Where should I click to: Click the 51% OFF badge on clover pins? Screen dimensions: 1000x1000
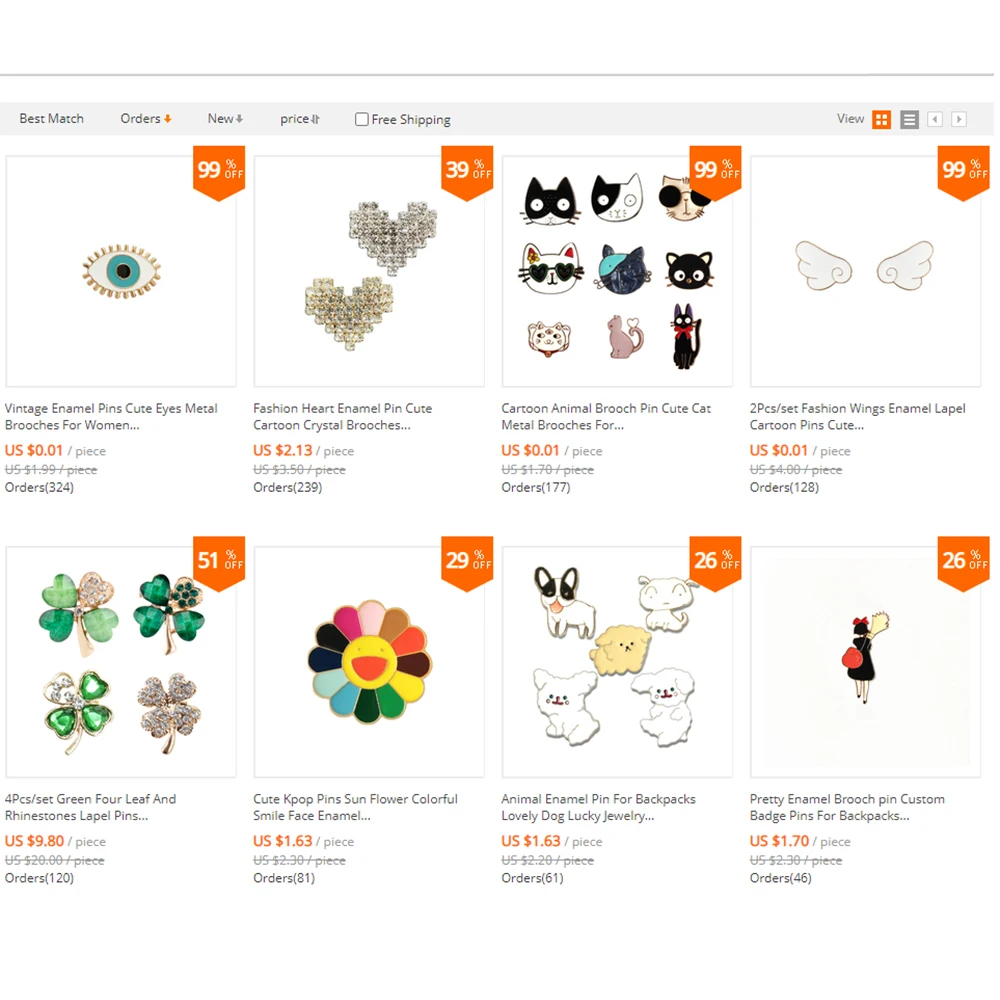click(x=219, y=563)
